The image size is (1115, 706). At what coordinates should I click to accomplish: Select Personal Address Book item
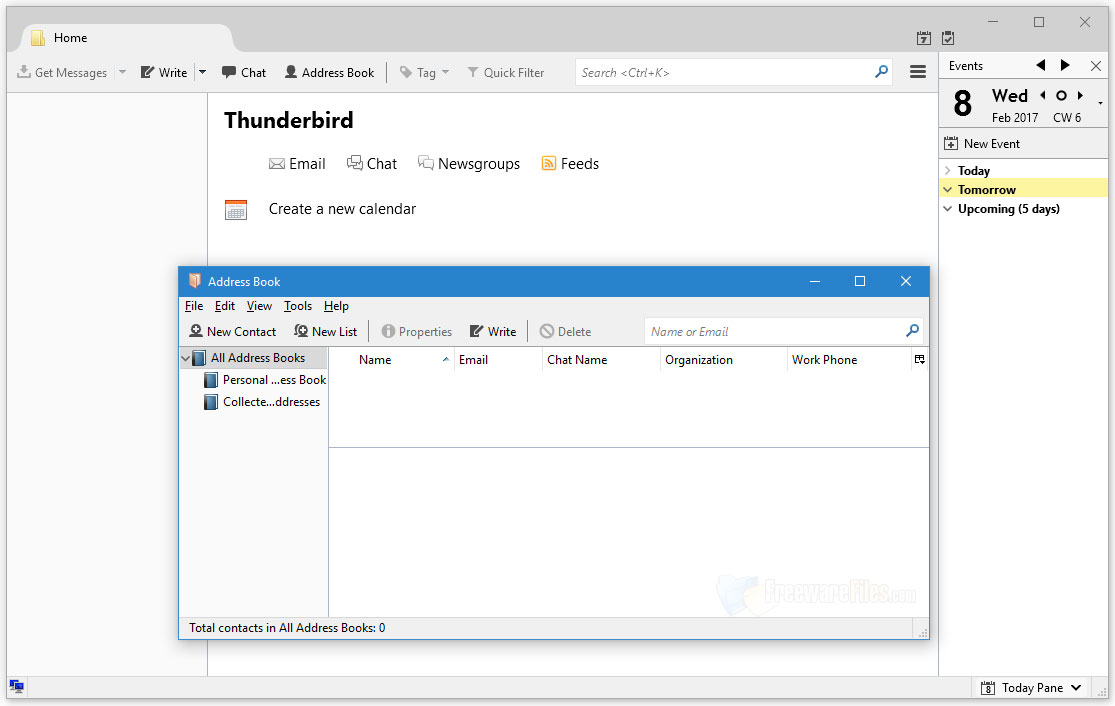pyautogui.click(x=265, y=380)
